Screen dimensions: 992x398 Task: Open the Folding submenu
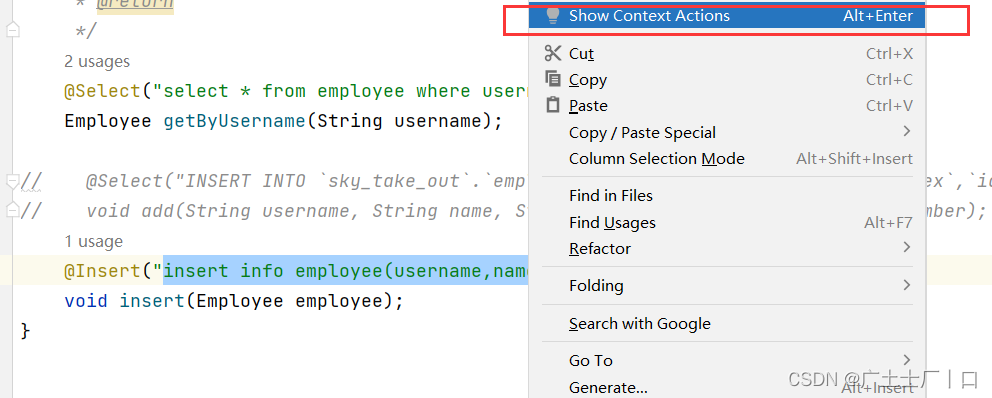[x=727, y=286]
